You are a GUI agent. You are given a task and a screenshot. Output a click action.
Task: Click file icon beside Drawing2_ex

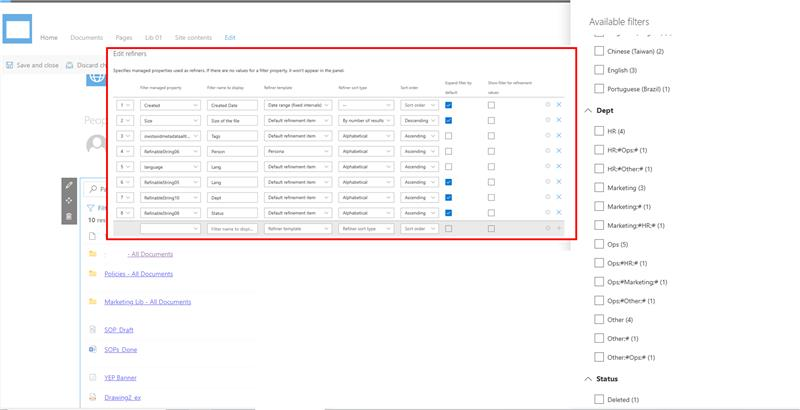(x=92, y=397)
